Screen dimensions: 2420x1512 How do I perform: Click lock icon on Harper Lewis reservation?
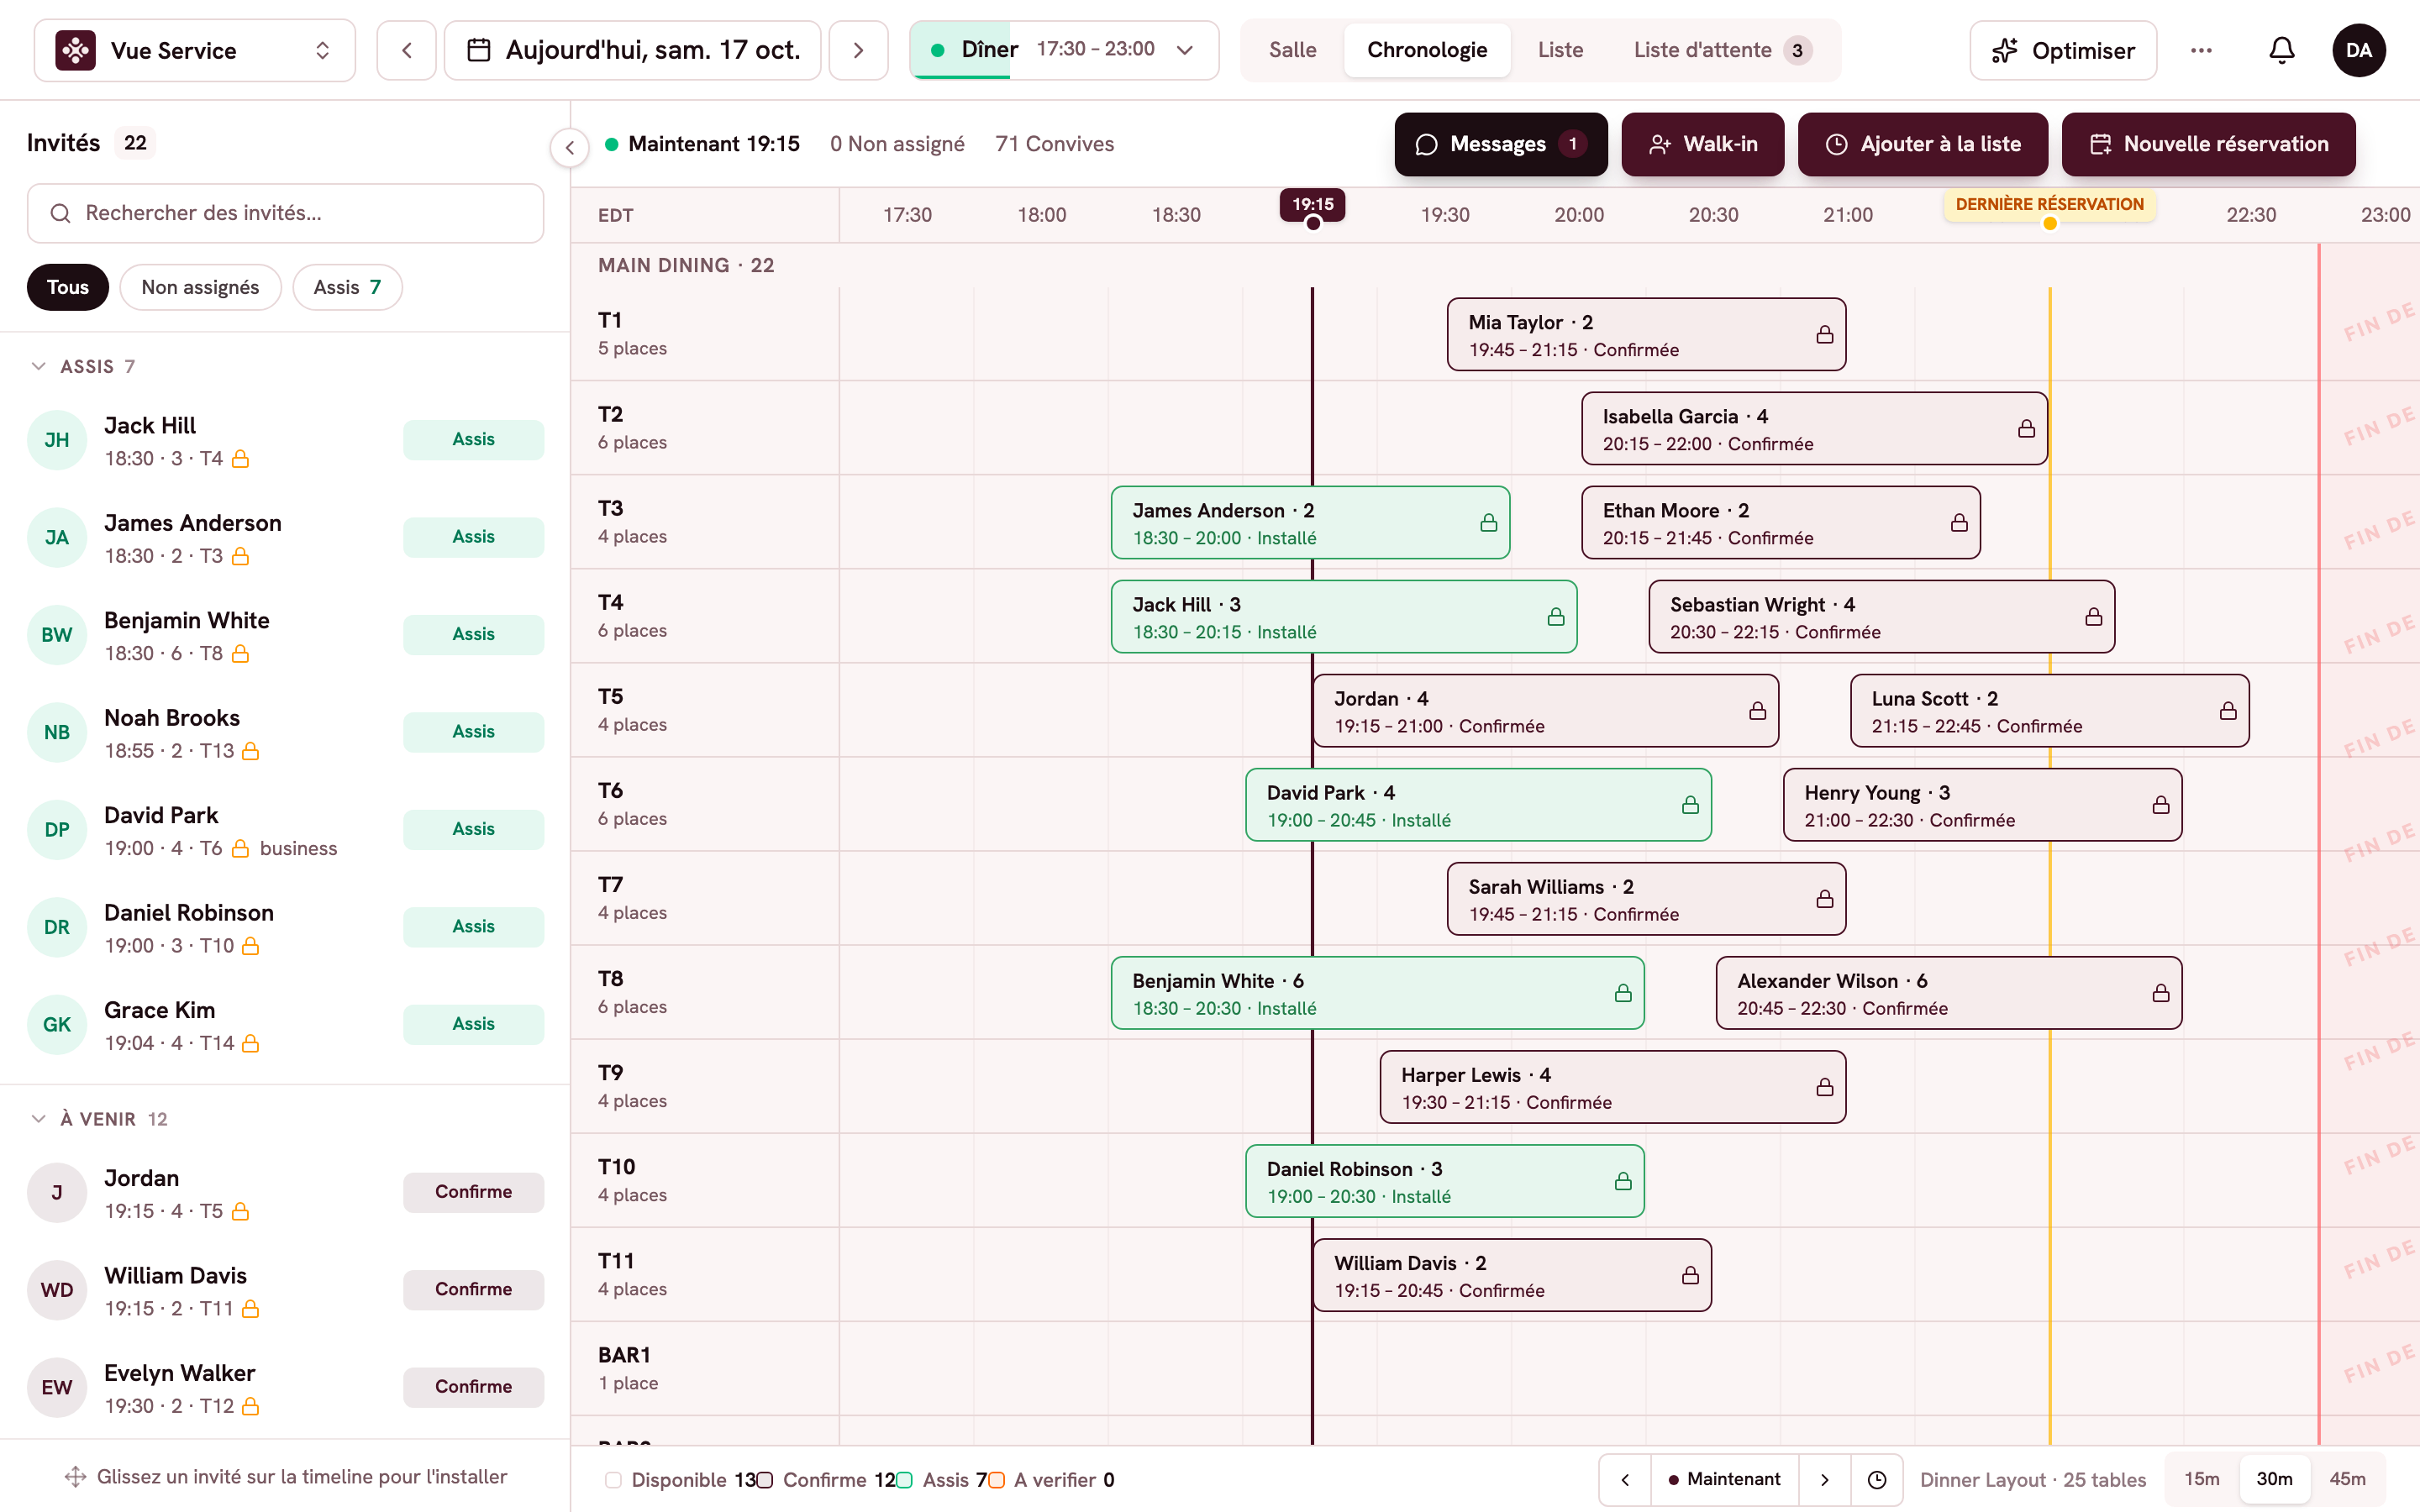pos(1825,1087)
